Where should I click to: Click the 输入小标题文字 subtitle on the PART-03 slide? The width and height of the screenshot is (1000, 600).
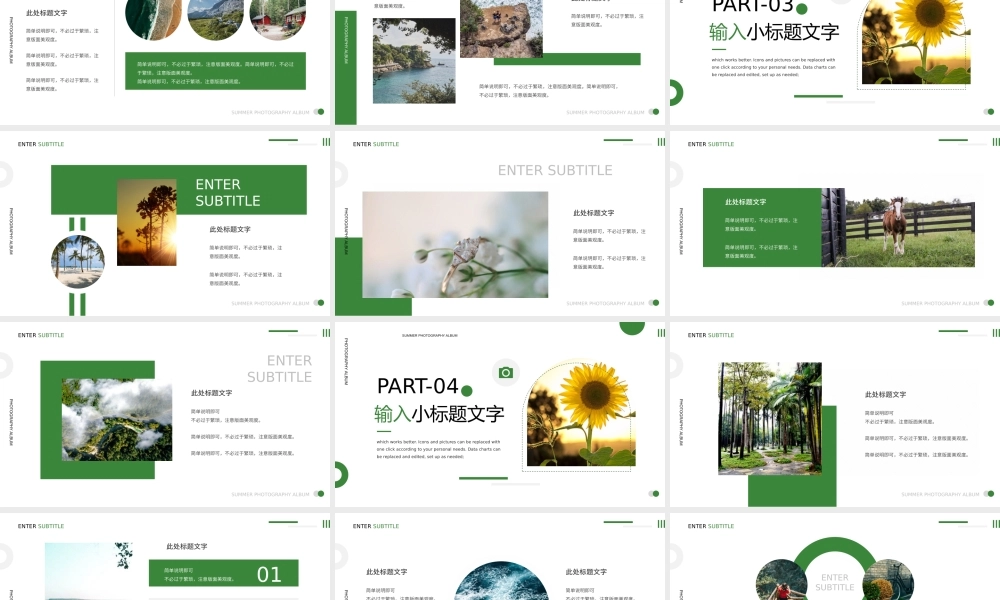pyautogui.click(x=774, y=32)
